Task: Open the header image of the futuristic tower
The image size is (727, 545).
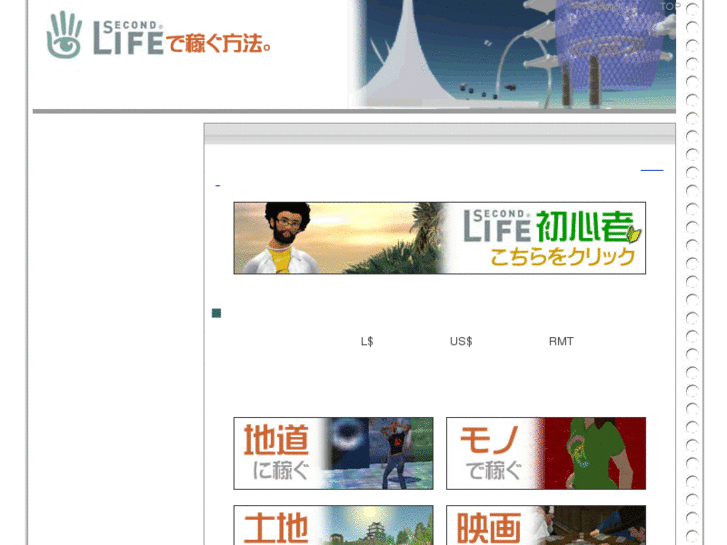Action: [511, 54]
